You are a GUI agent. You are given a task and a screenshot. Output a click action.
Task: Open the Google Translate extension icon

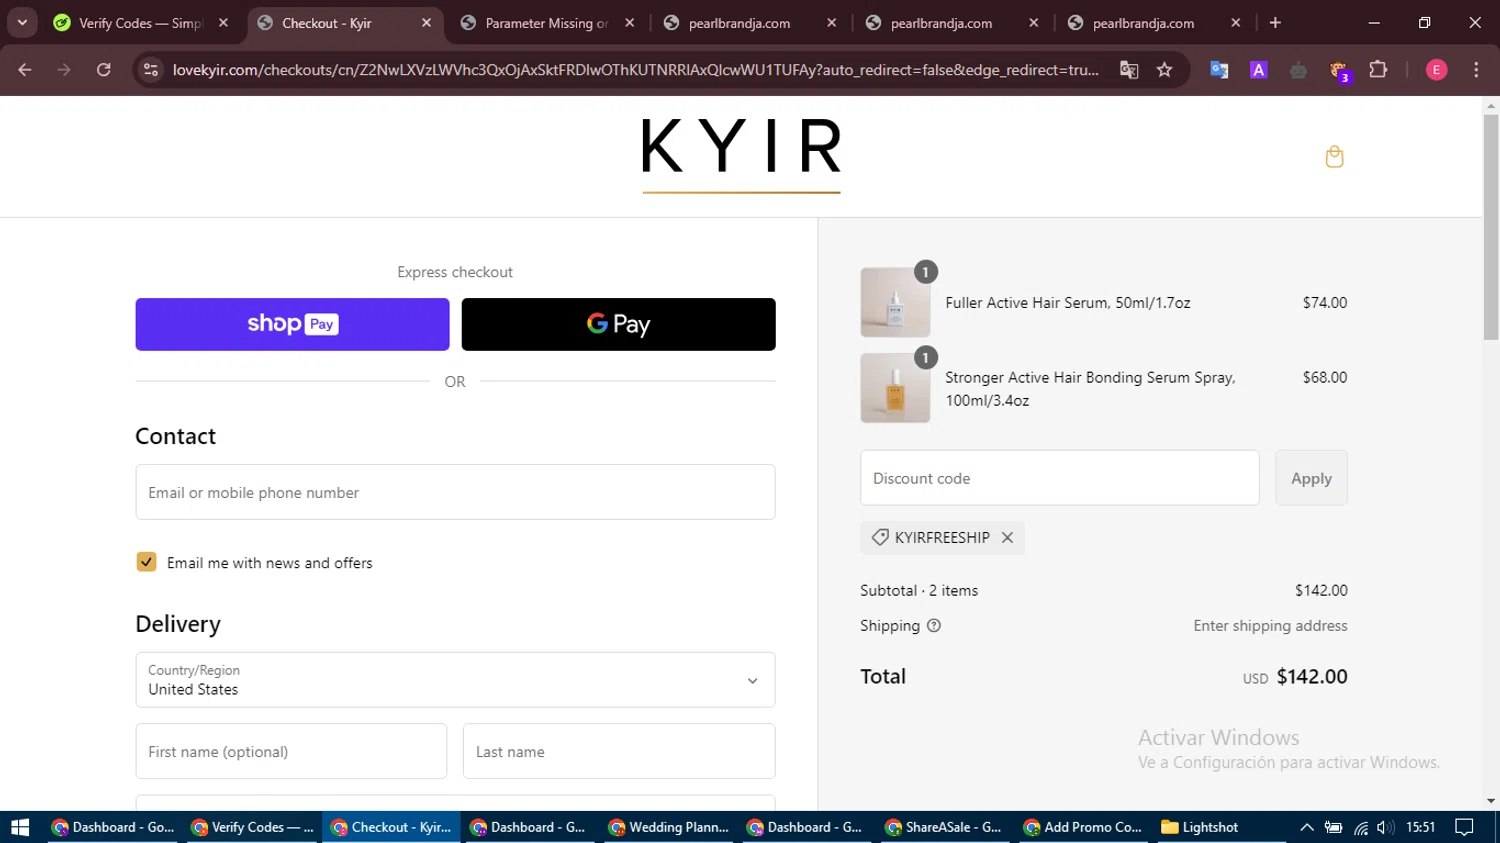[x=1219, y=70]
